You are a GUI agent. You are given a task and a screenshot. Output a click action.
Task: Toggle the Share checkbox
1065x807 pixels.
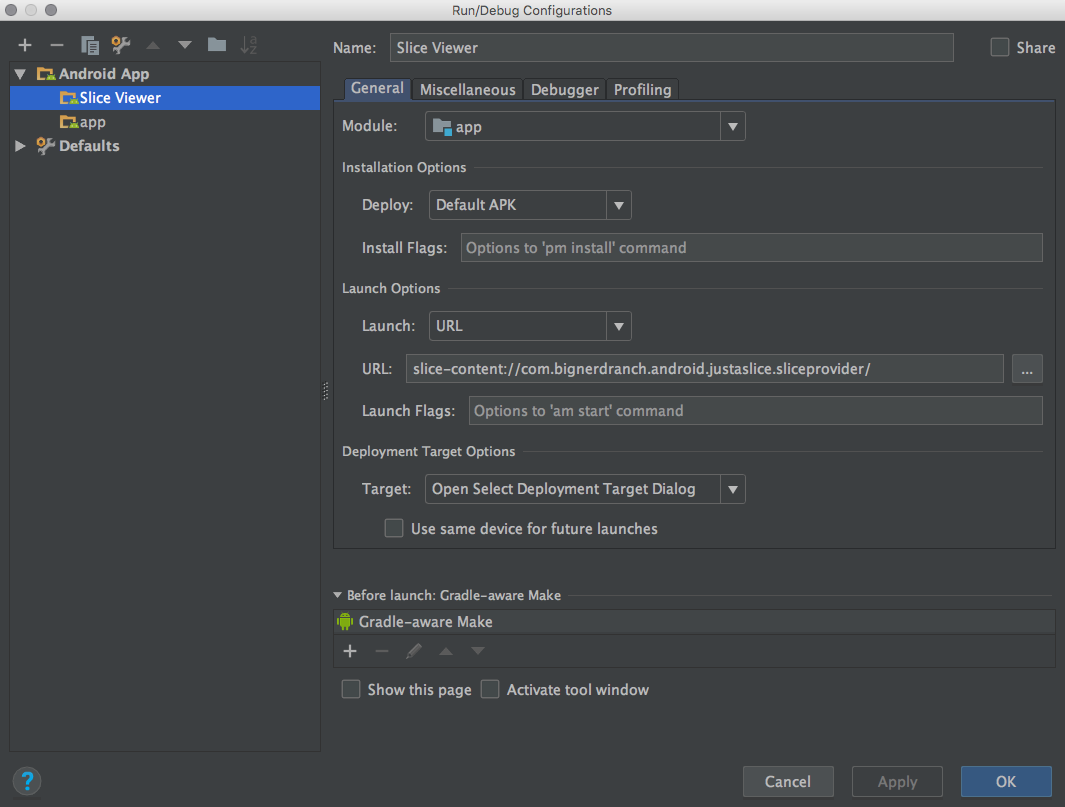tap(1000, 48)
